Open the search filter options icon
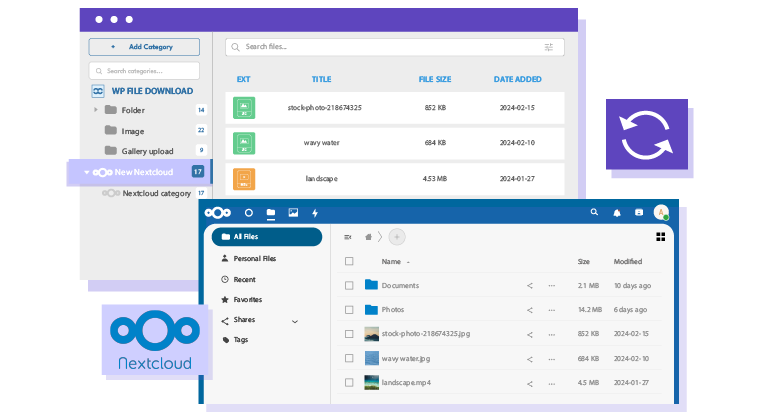Viewport: 760px width, 420px height. click(549, 47)
